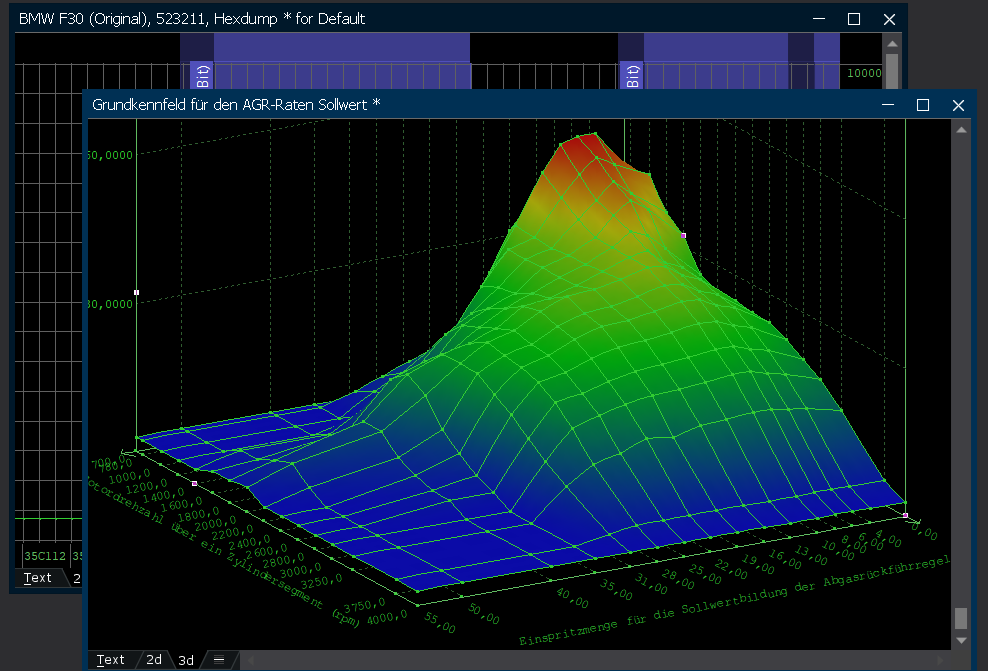The height and width of the screenshot is (671, 988).
Task: Open the list view icon tab beside 3d
Action: [219, 660]
